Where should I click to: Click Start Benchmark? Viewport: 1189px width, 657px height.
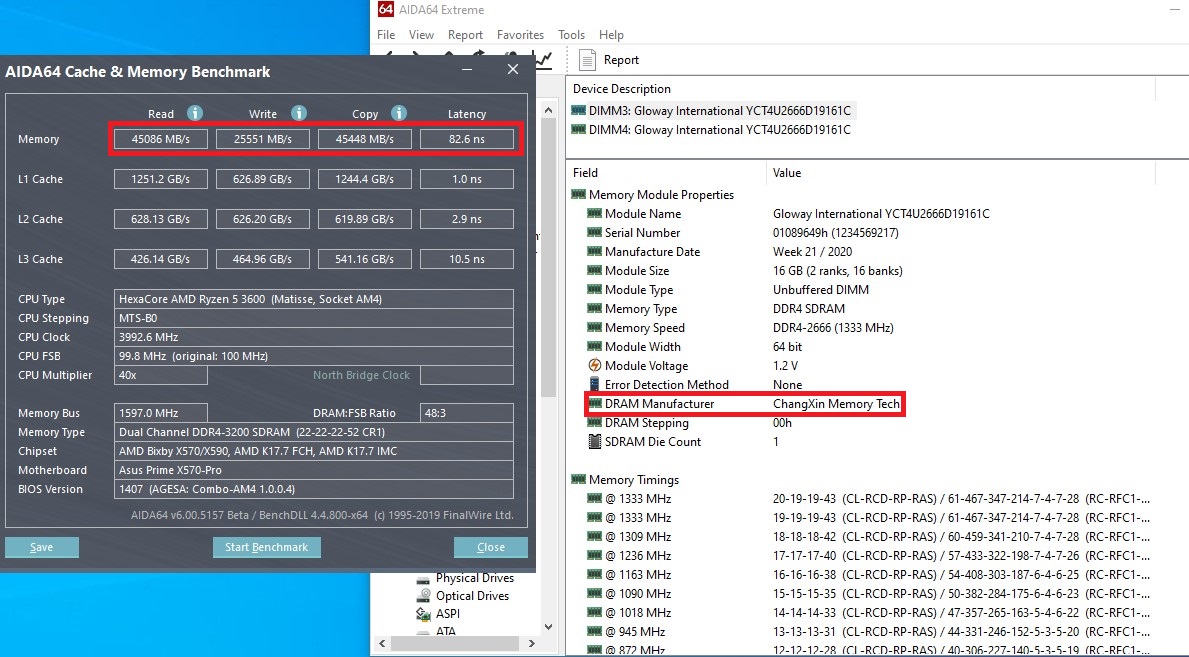click(x=266, y=547)
